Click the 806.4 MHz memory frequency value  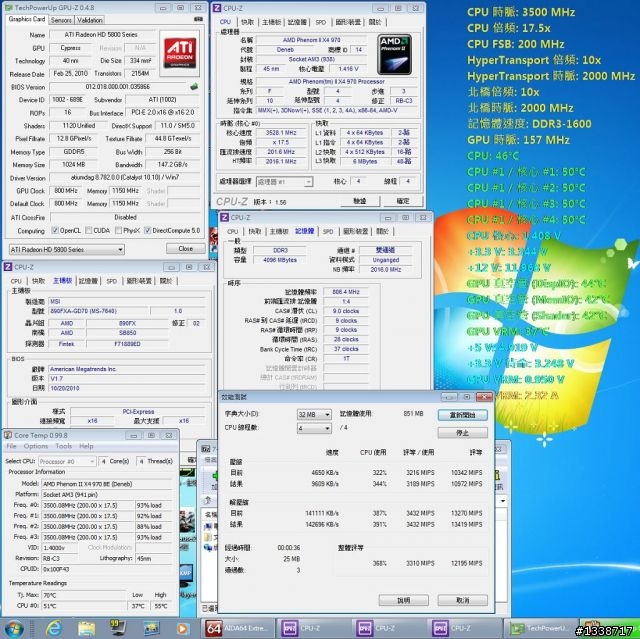346,292
